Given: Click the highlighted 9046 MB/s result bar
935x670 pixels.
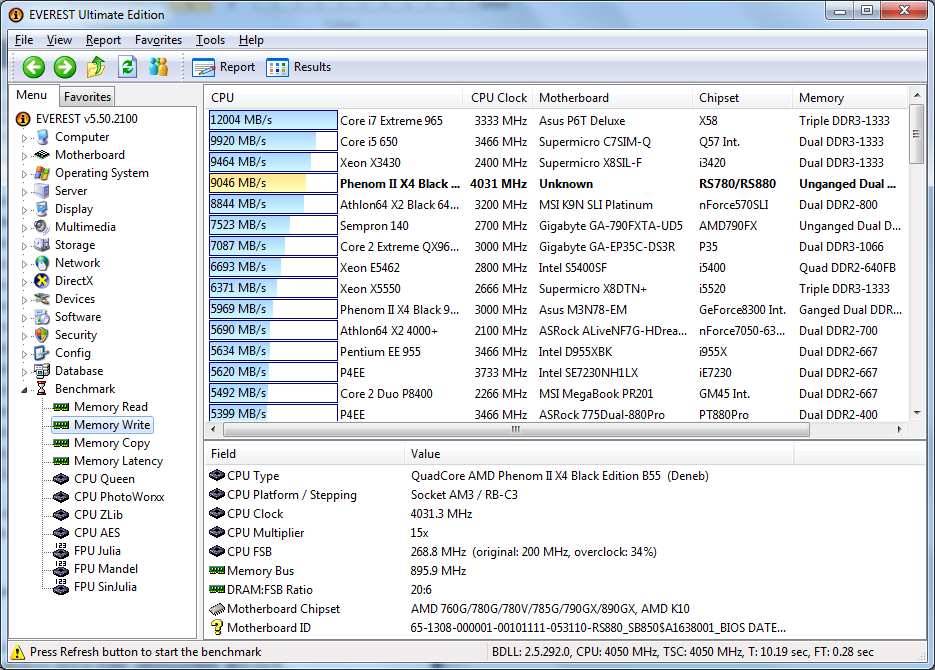Looking at the screenshot, I should tap(273, 183).
